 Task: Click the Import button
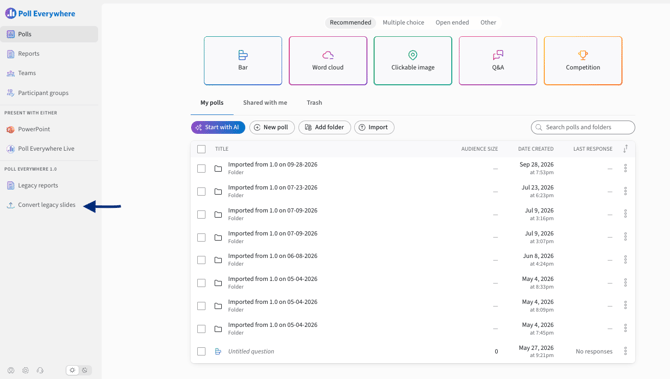374,127
